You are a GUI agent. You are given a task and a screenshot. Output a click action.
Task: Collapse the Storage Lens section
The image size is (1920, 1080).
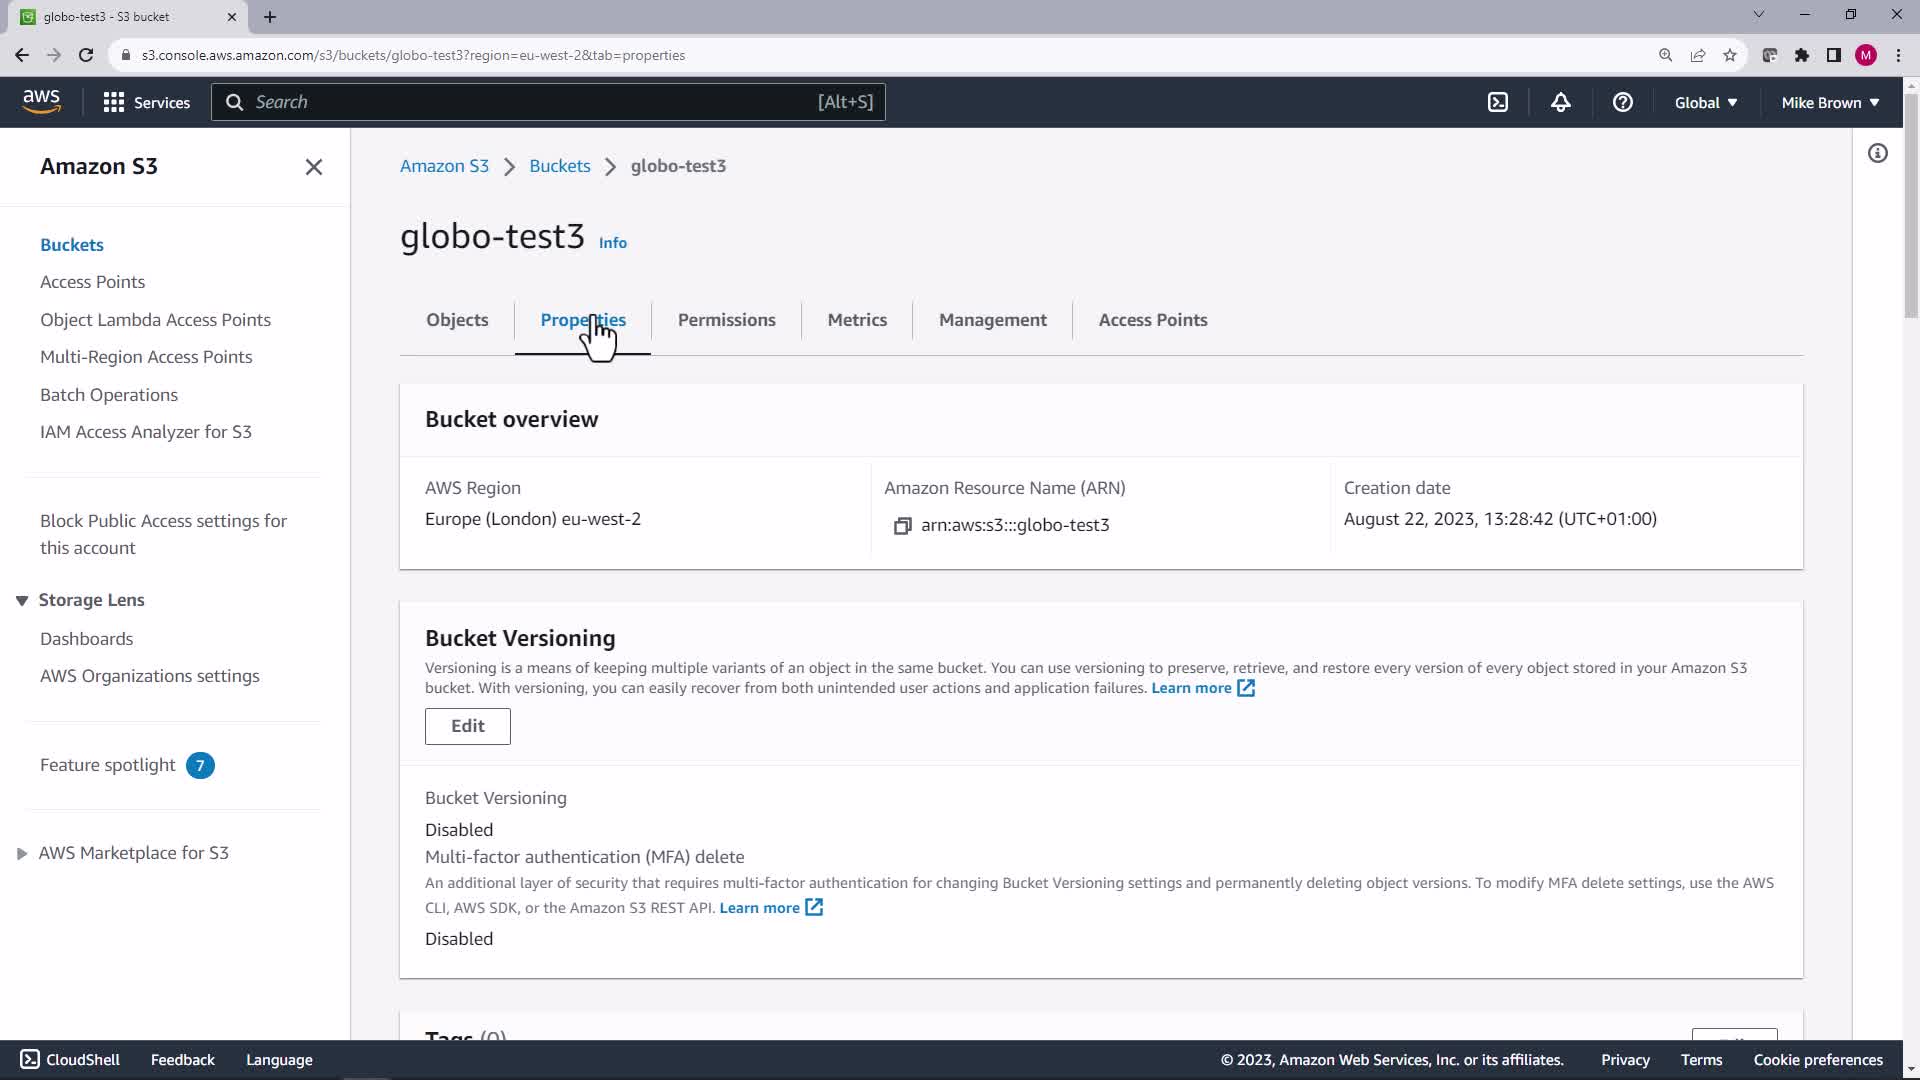tap(22, 600)
